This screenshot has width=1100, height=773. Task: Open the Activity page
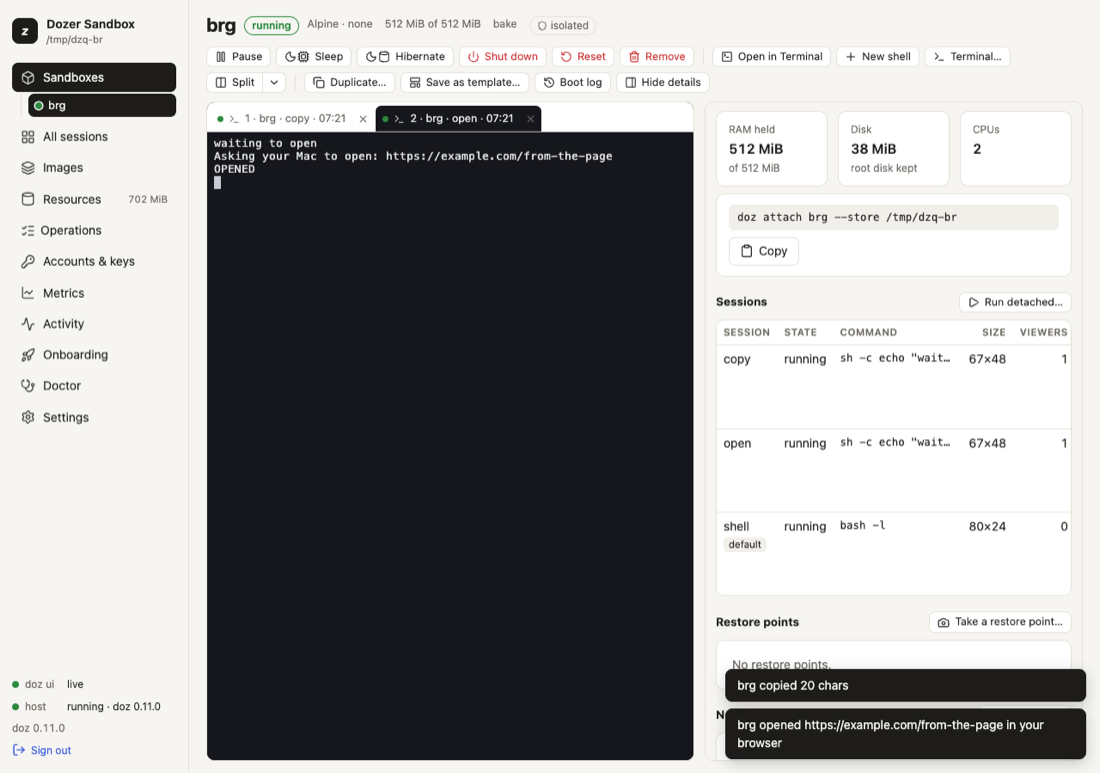(x=94, y=323)
